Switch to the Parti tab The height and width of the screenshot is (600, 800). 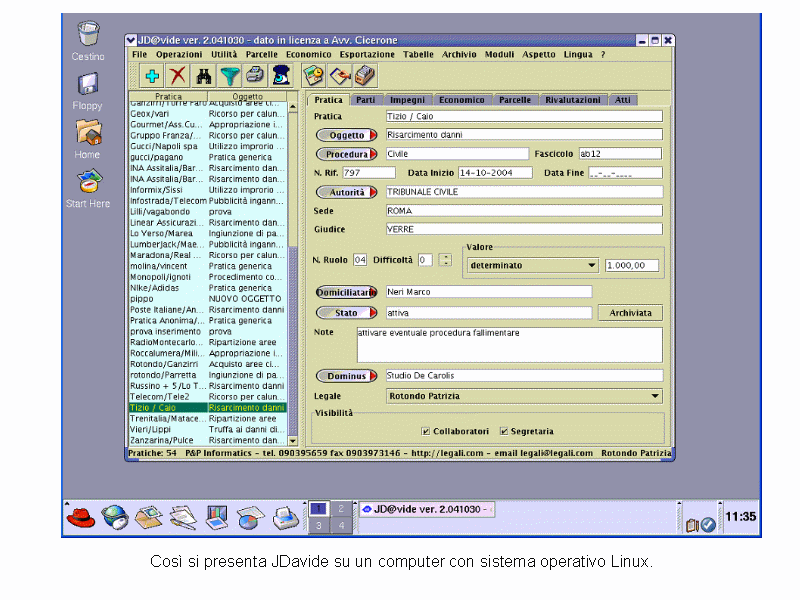click(365, 100)
